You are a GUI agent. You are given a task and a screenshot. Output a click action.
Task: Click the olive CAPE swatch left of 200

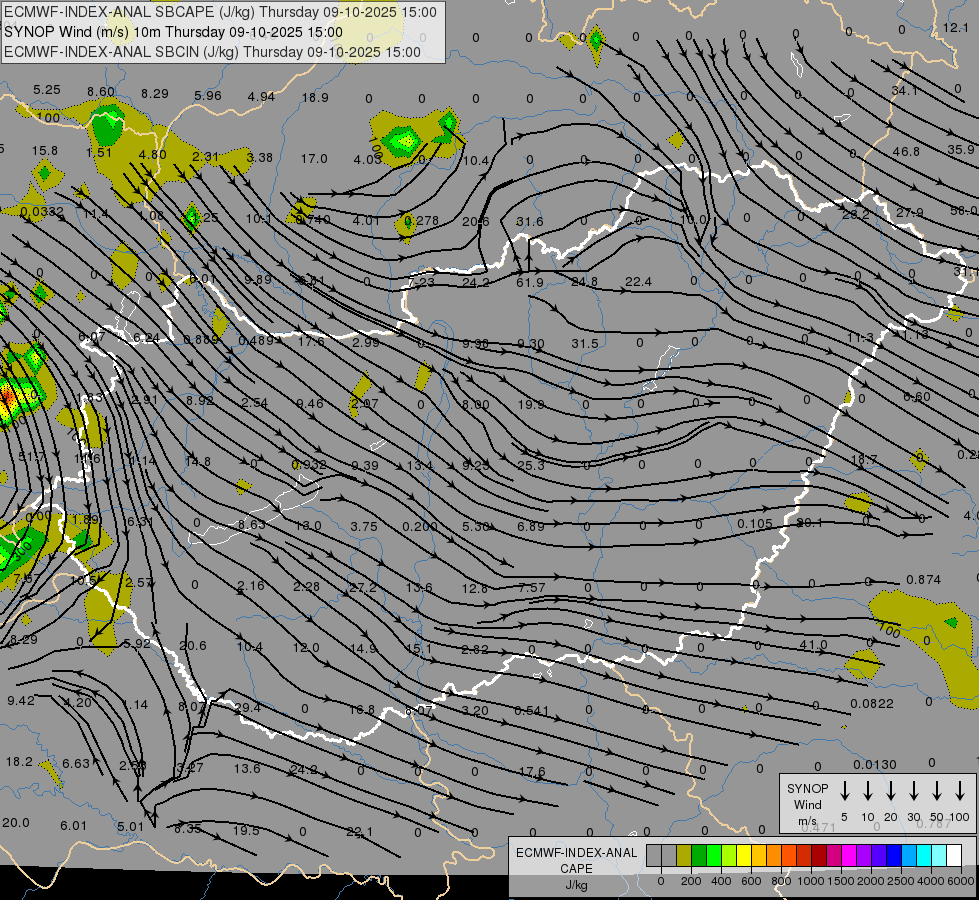pyautogui.click(x=684, y=855)
